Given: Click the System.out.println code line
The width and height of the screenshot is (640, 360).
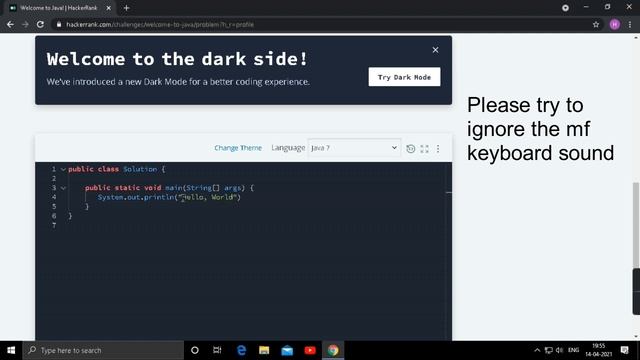Looking at the screenshot, I should pyautogui.click(x=169, y=198).
